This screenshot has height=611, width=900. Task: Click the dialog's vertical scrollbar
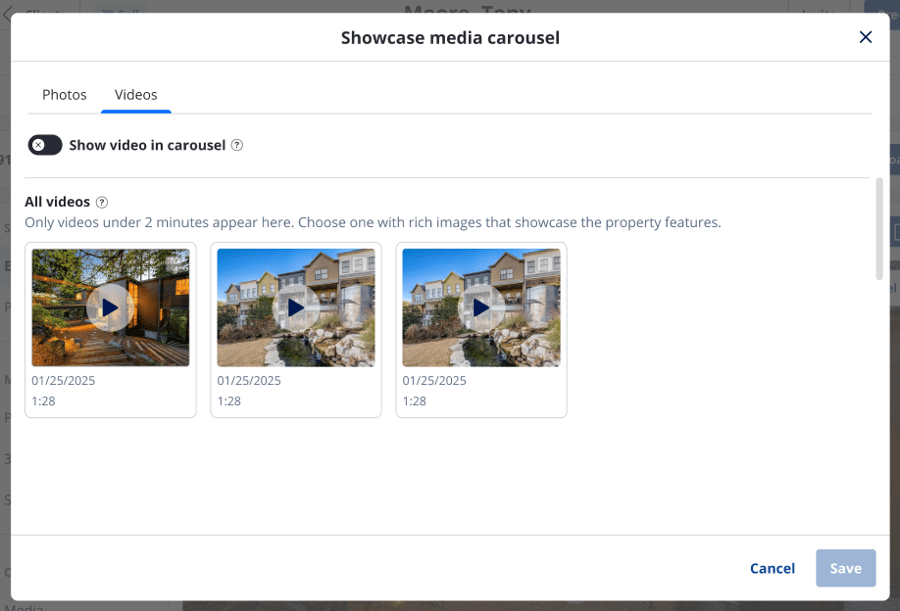879,228
